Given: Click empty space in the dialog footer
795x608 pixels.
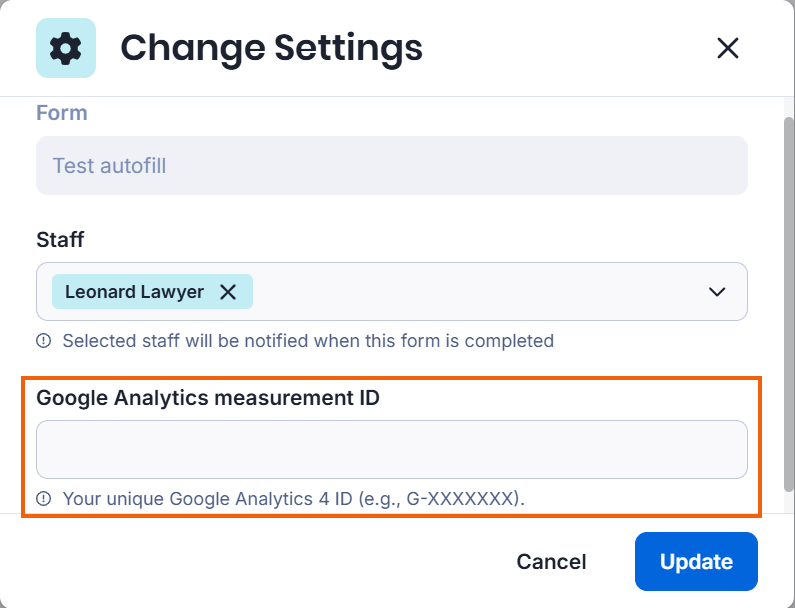Looking at the screenshot, I should (250, 562).
